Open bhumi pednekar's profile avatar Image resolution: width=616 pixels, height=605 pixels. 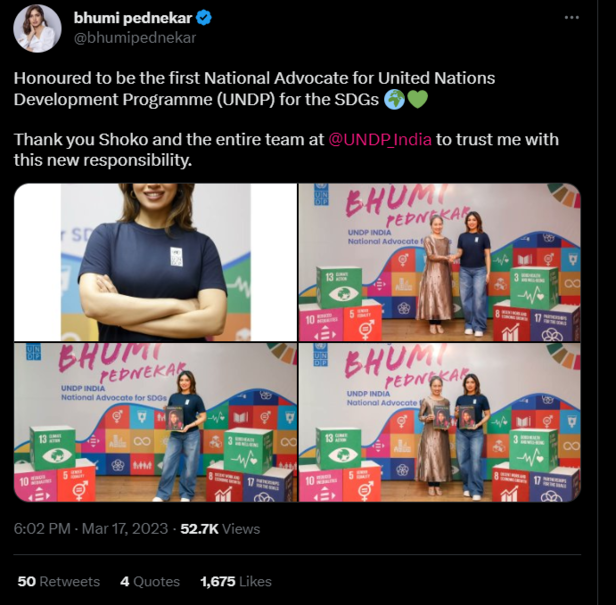[x=37, y=29]
